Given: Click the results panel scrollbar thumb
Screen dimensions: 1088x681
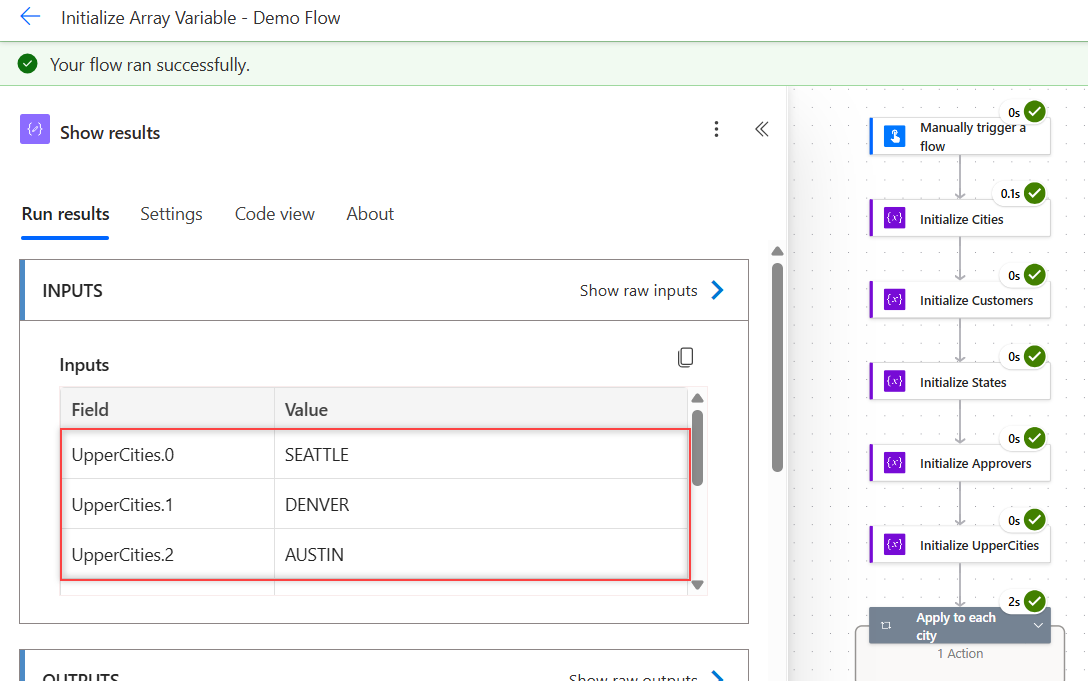Looking at the screenshot, I should pos(777,367).
